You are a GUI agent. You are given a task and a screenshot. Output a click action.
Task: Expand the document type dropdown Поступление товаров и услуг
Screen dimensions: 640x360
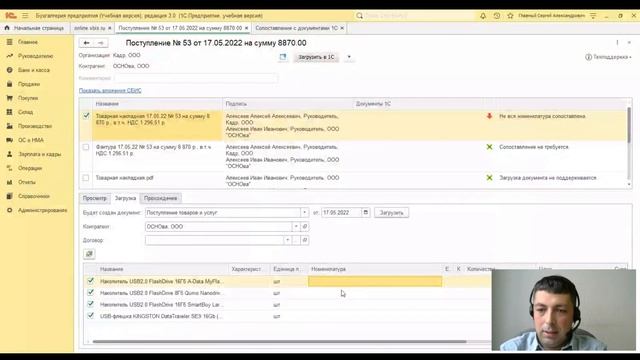(x=304, y=213)
